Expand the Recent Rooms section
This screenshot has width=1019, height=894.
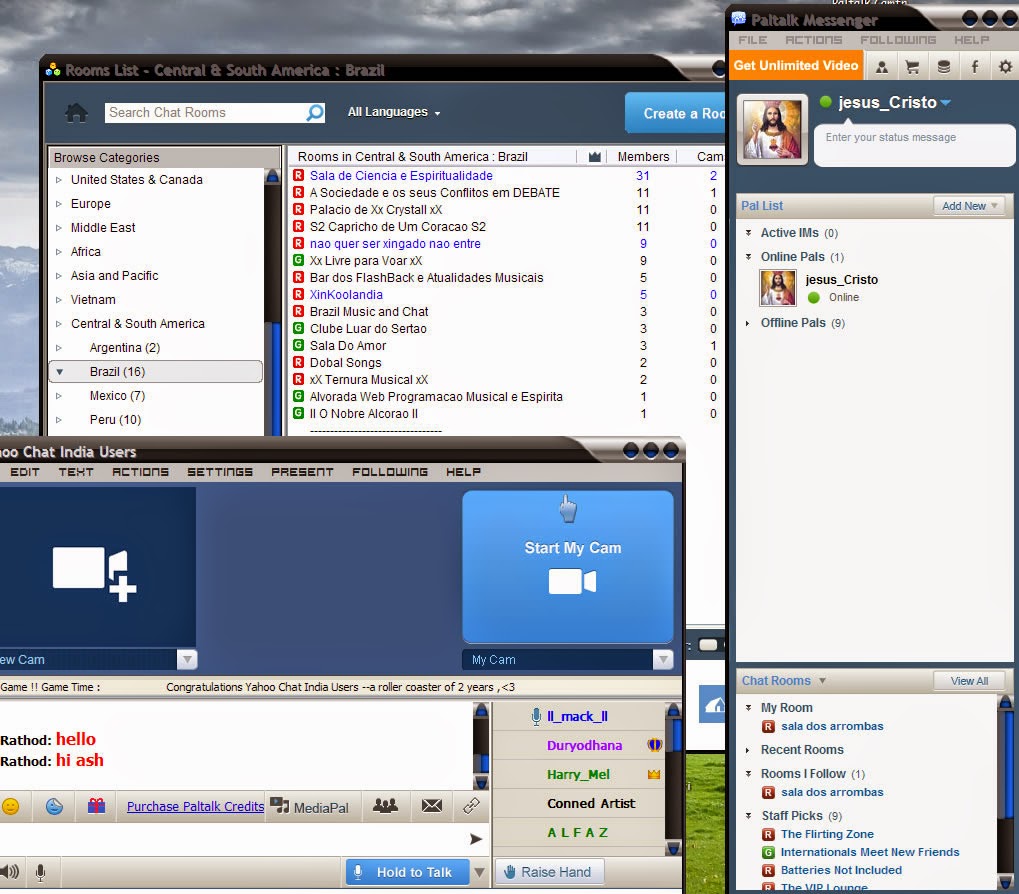[747, 750]
